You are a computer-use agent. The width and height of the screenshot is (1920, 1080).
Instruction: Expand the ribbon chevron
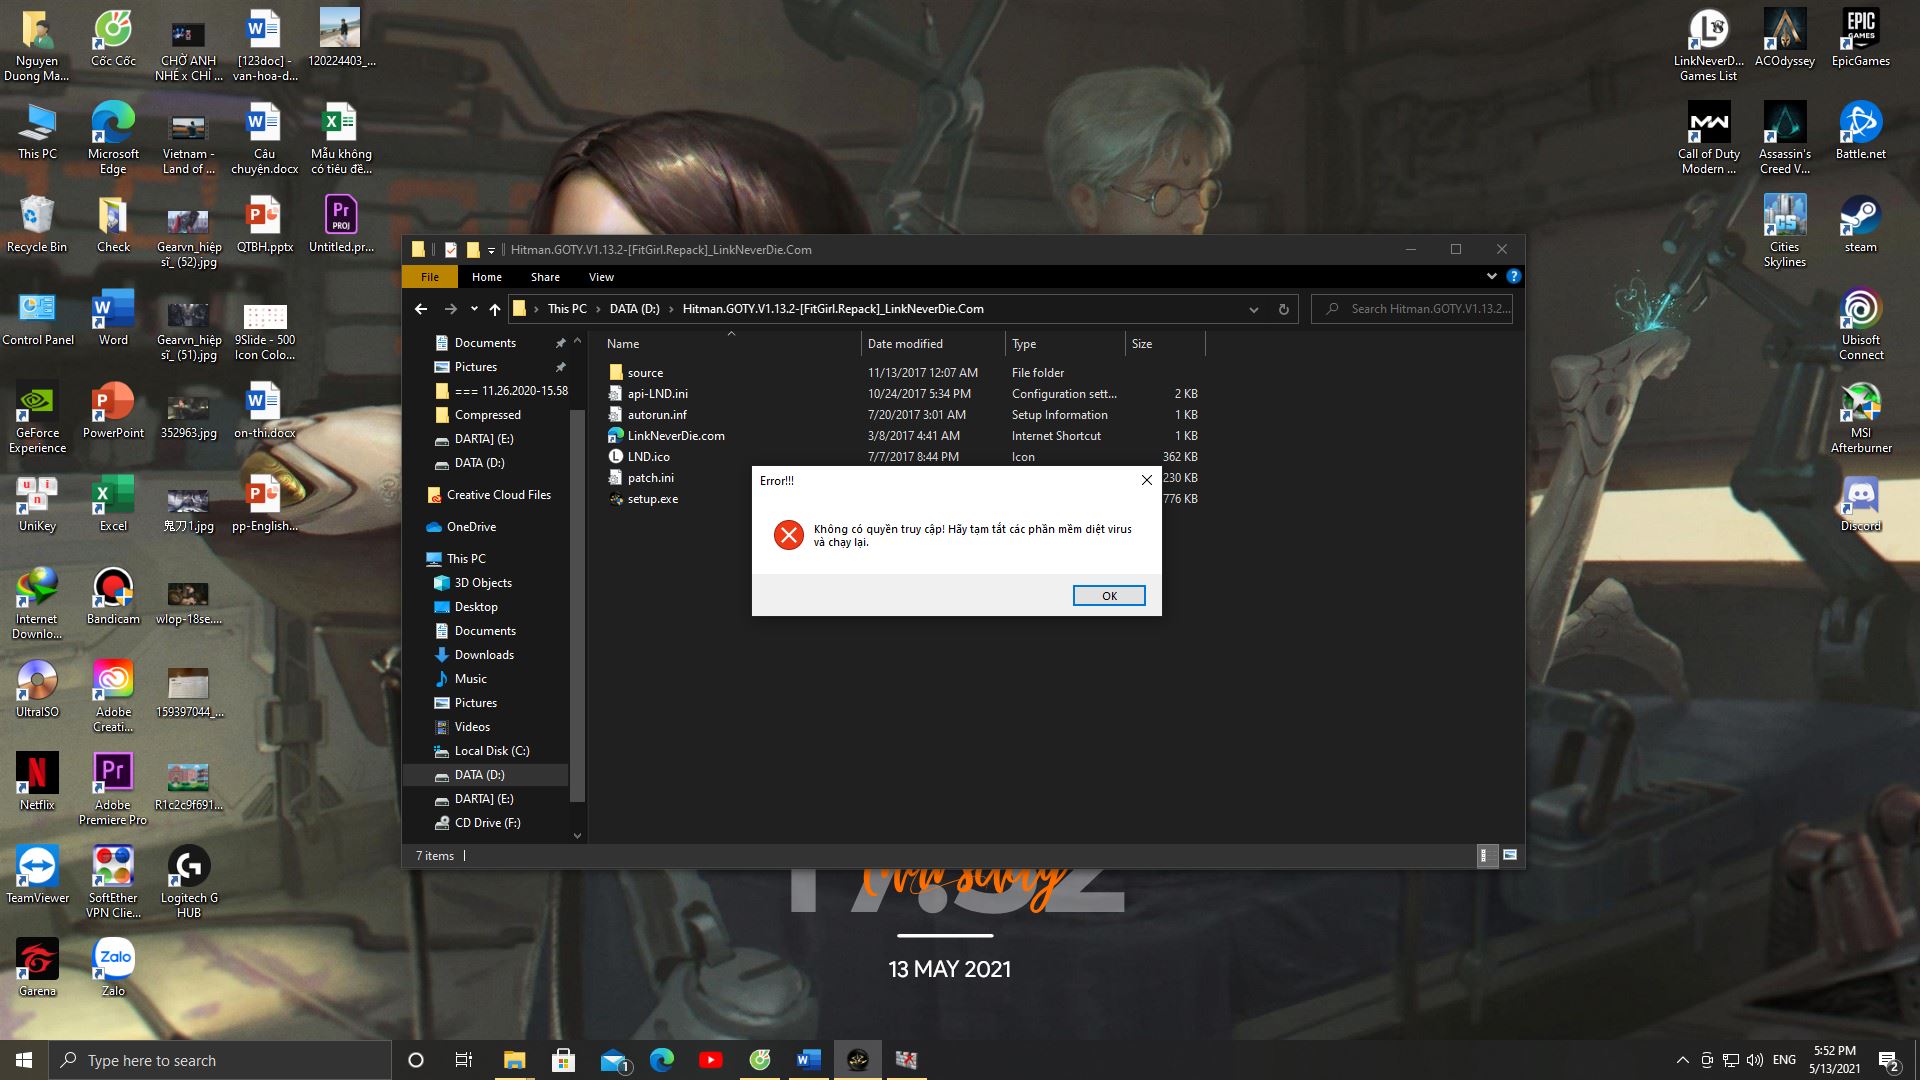pyautogui.click(x=1491, y=277)
